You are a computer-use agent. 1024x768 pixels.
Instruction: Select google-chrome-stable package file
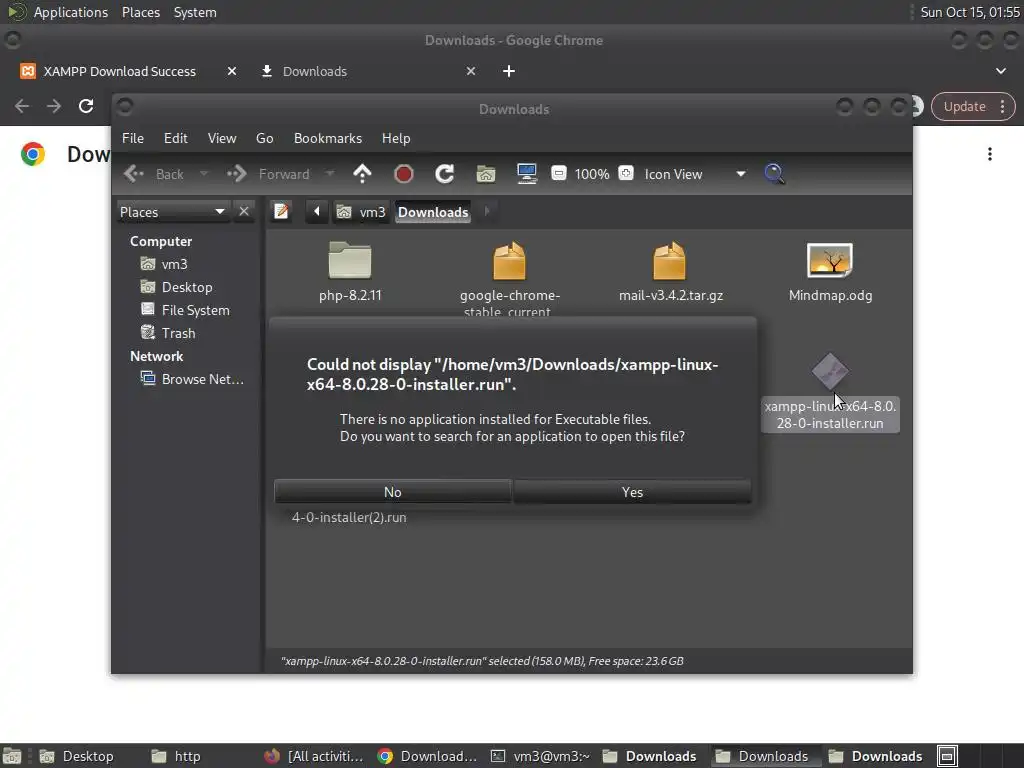tap(509, 279)
